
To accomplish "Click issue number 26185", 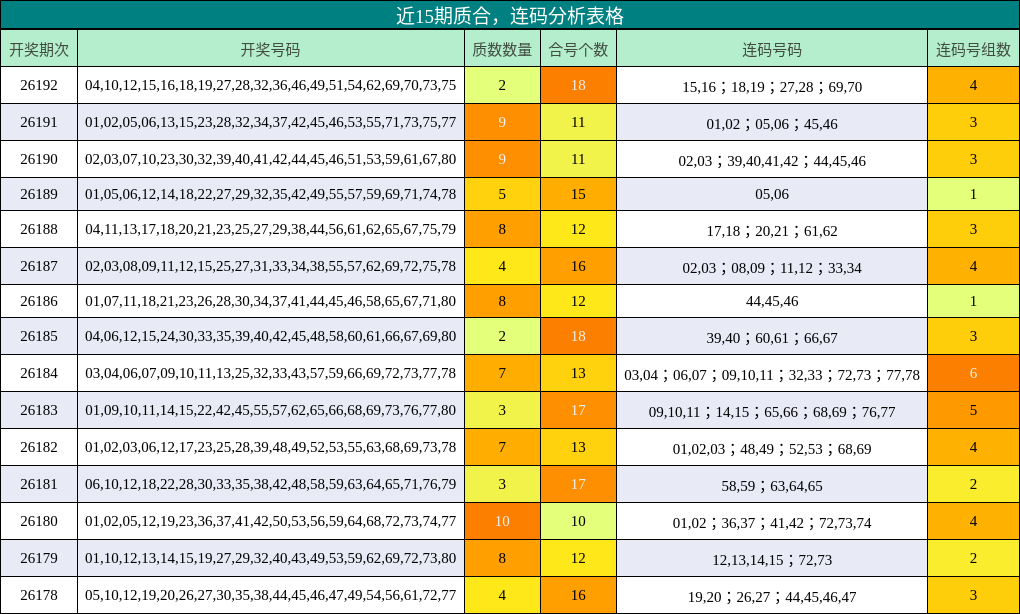I will pos(39,336).
